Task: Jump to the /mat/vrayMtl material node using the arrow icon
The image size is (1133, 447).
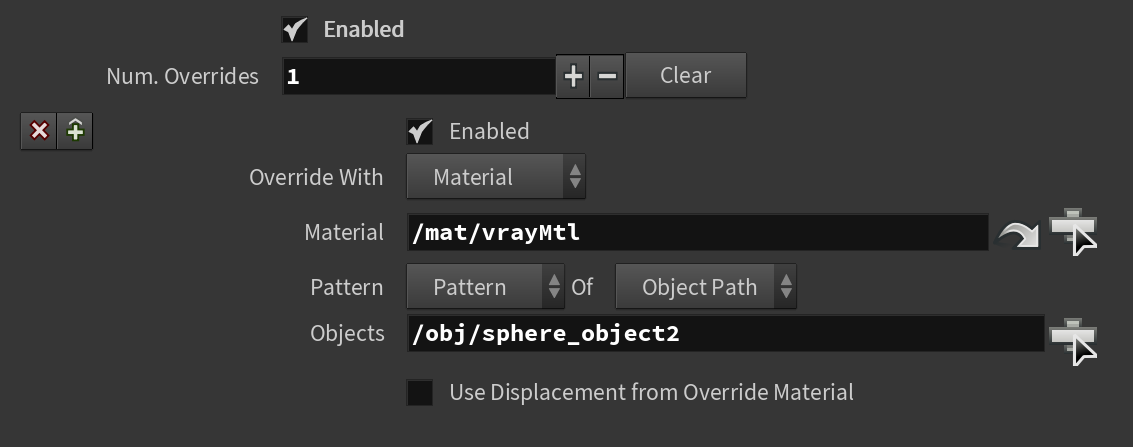Action: pos(1017,235)
